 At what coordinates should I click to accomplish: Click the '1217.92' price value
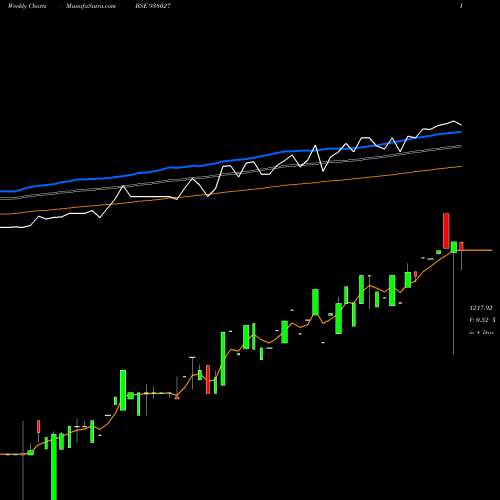pyautogui.click(x=481, y=308)
